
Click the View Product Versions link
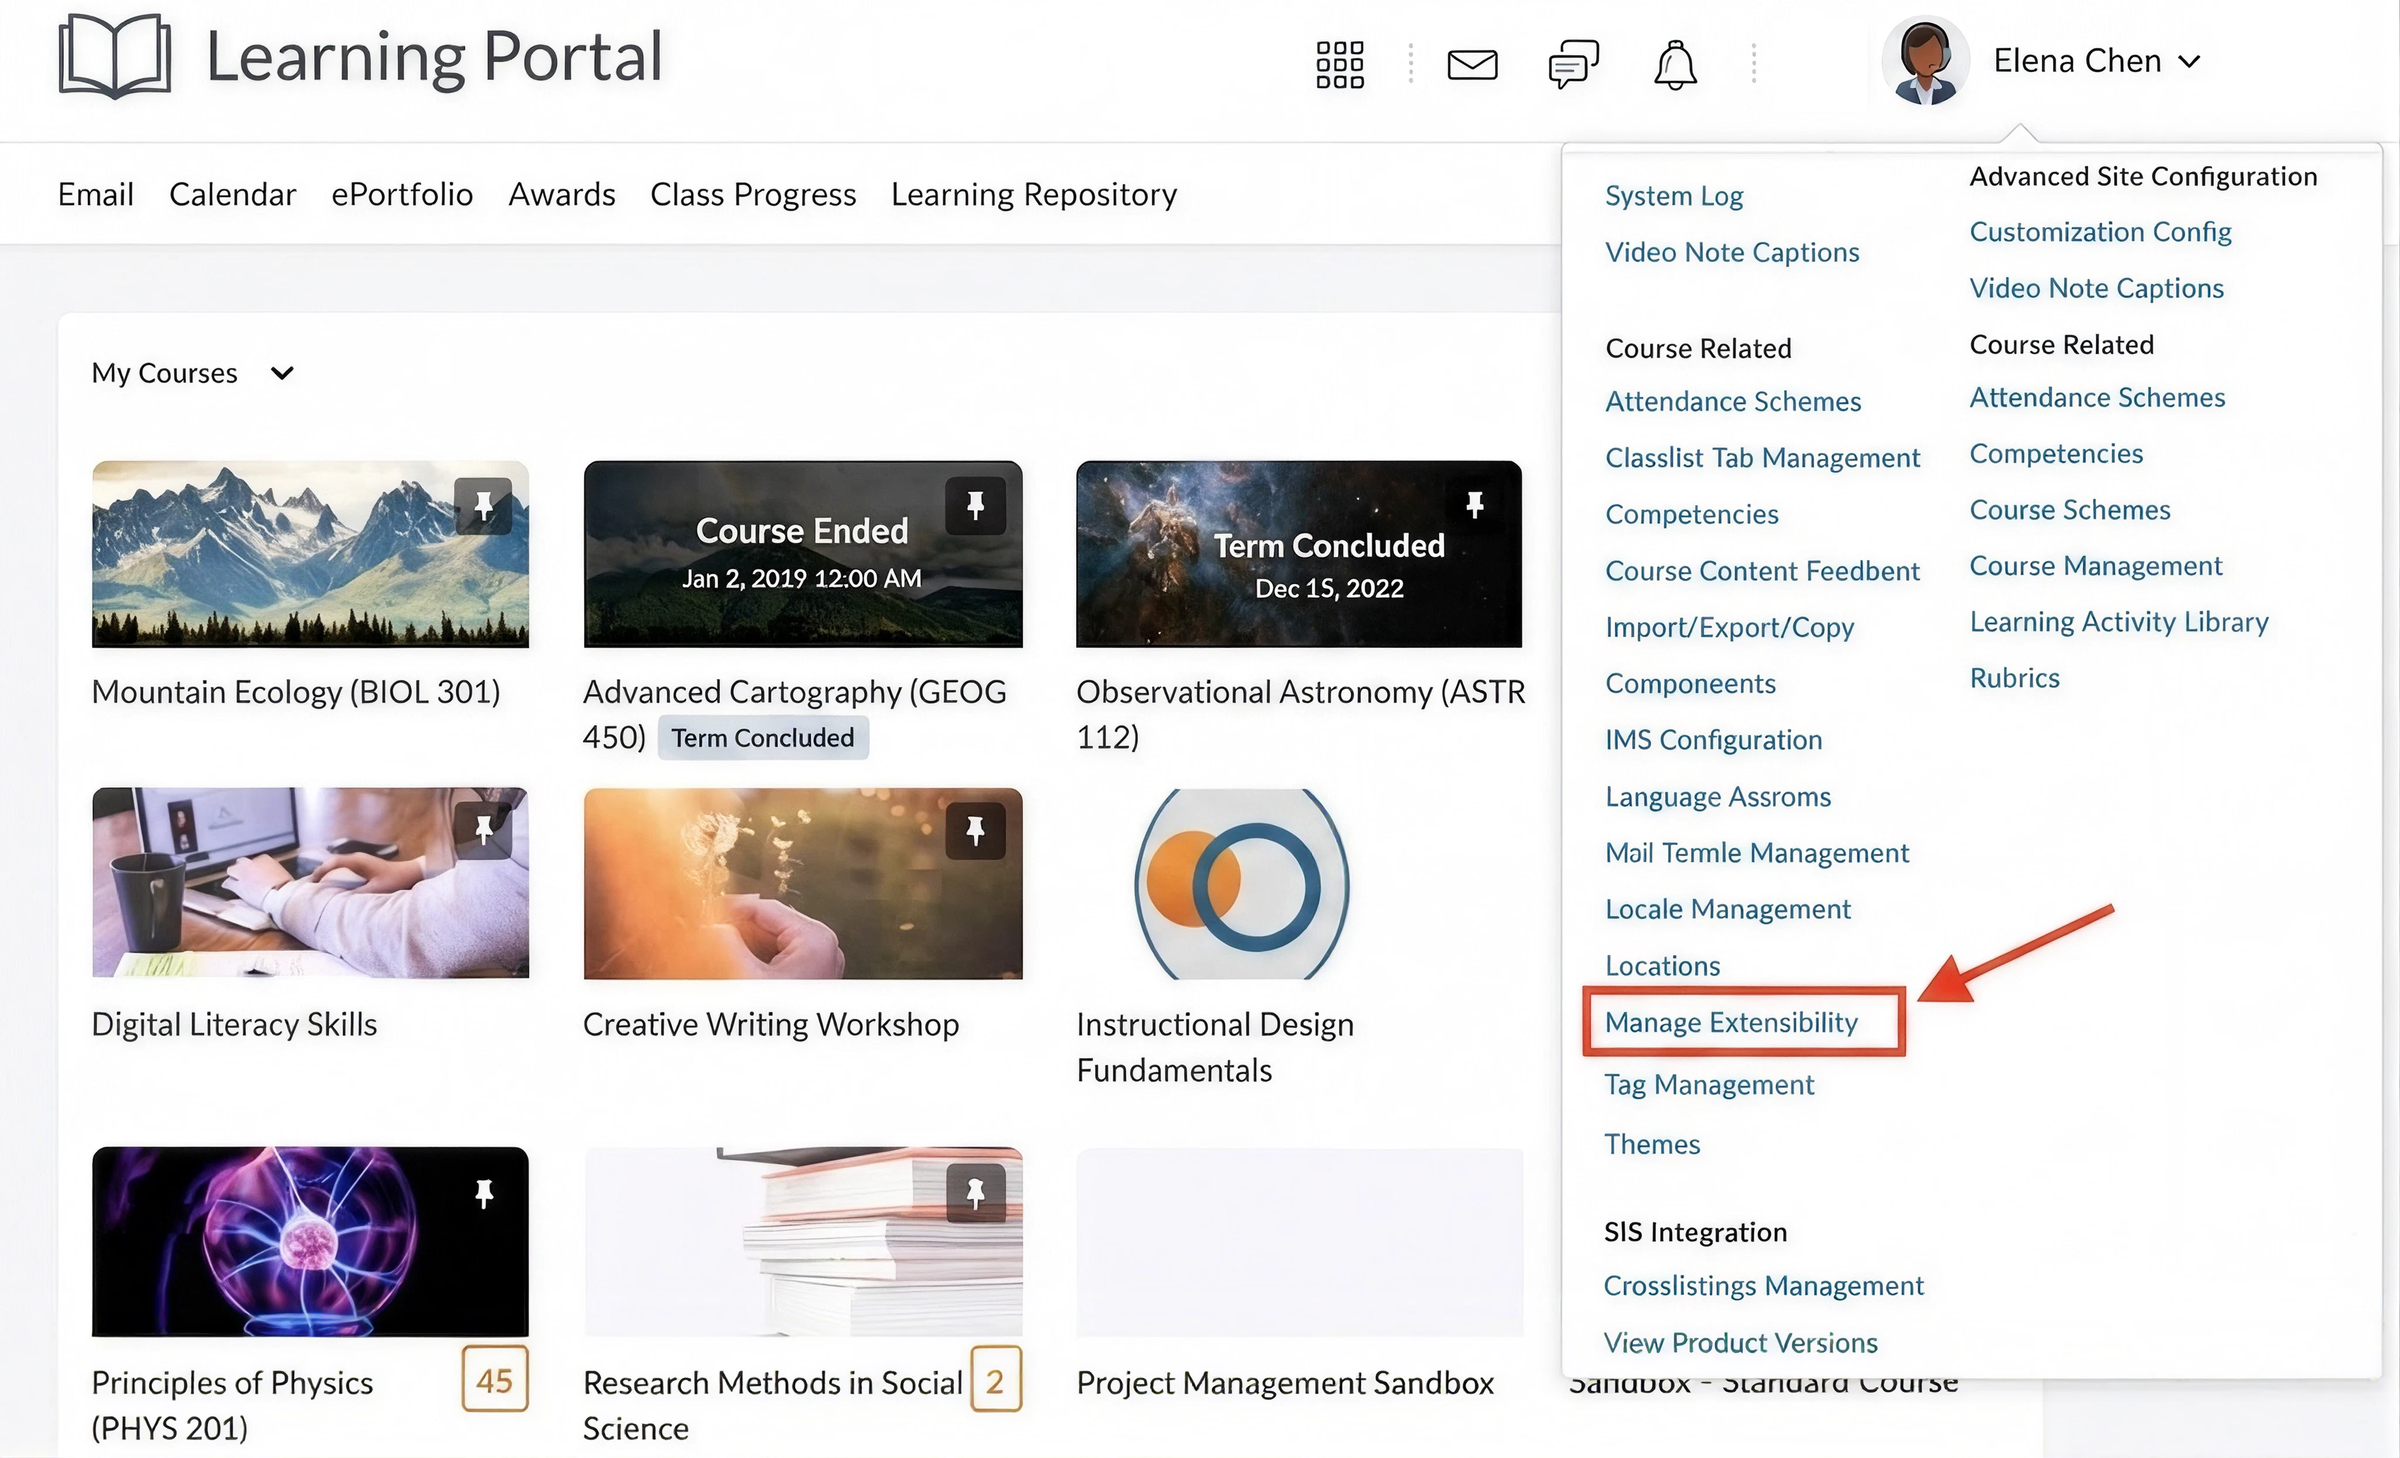pos(1740,1343)
